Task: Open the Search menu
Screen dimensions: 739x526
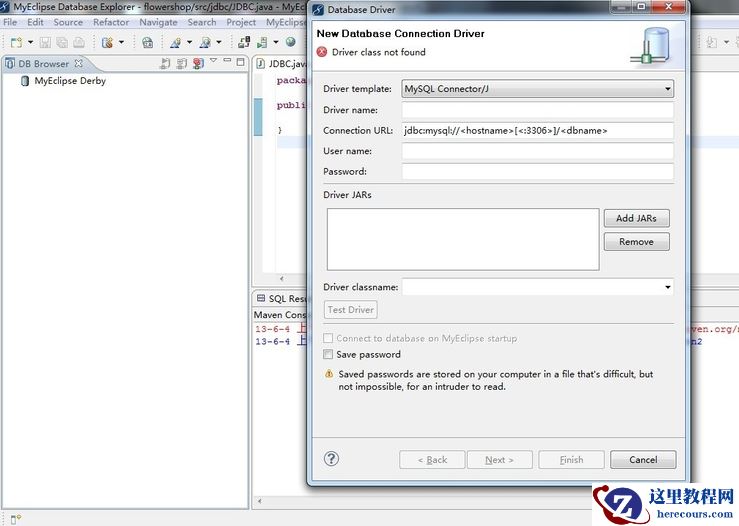Action: tap(202, 22)
